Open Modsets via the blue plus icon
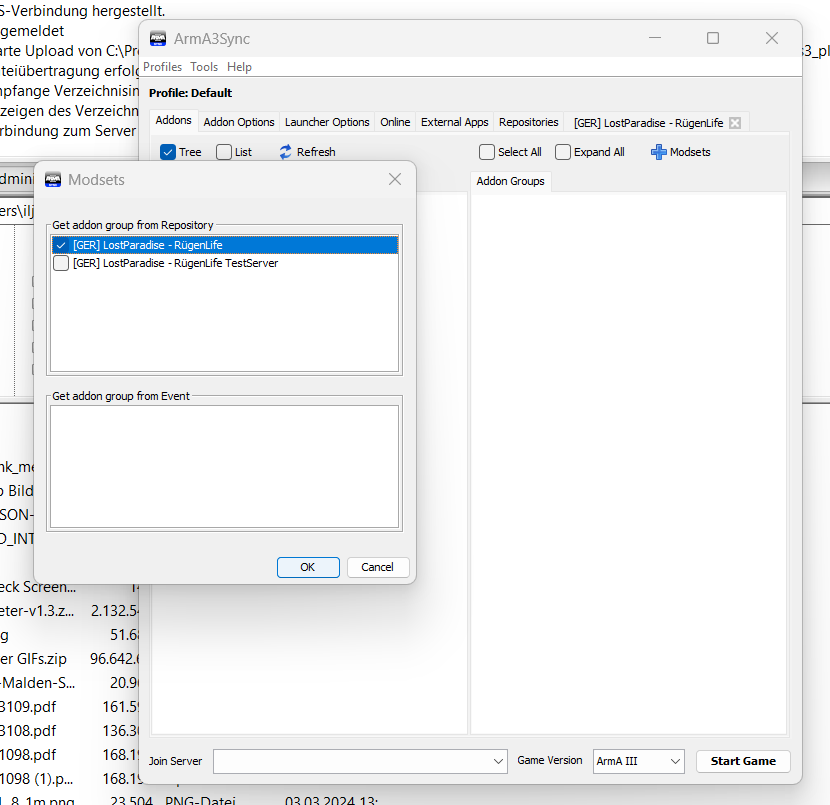Viewport: 830px width, 805px height. pyautogui.click(x=658, y=152)
